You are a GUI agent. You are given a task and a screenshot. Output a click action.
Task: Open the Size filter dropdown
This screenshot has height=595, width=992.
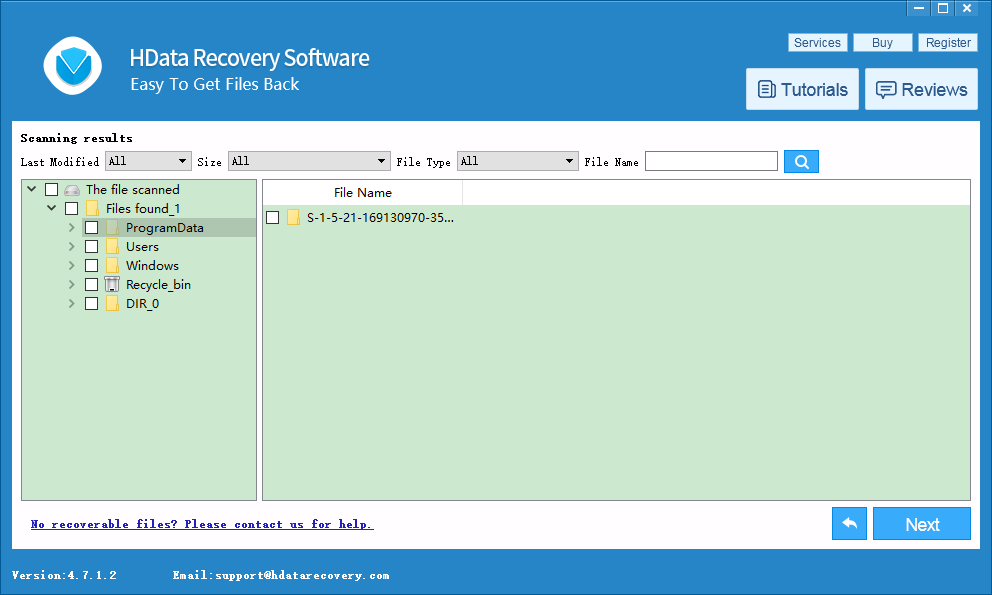pos(309,161)
